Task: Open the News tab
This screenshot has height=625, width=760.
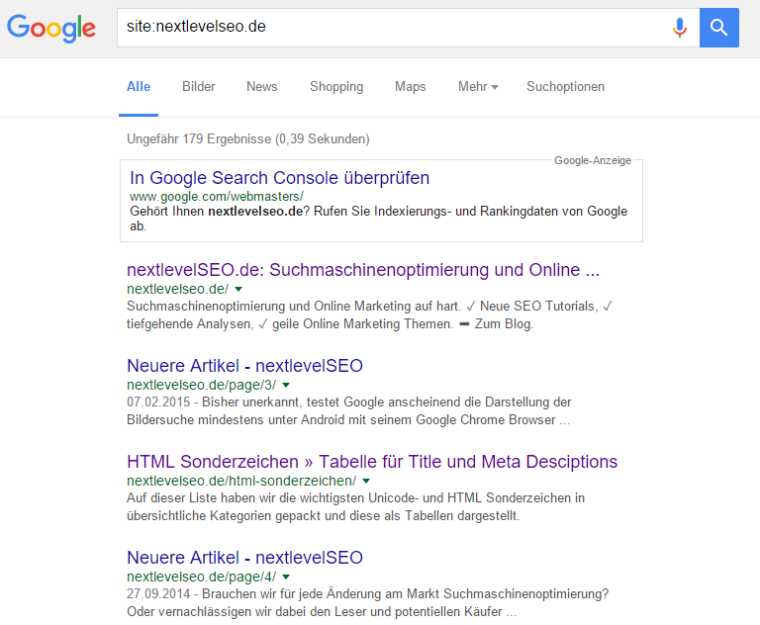Action: [262, 87]
